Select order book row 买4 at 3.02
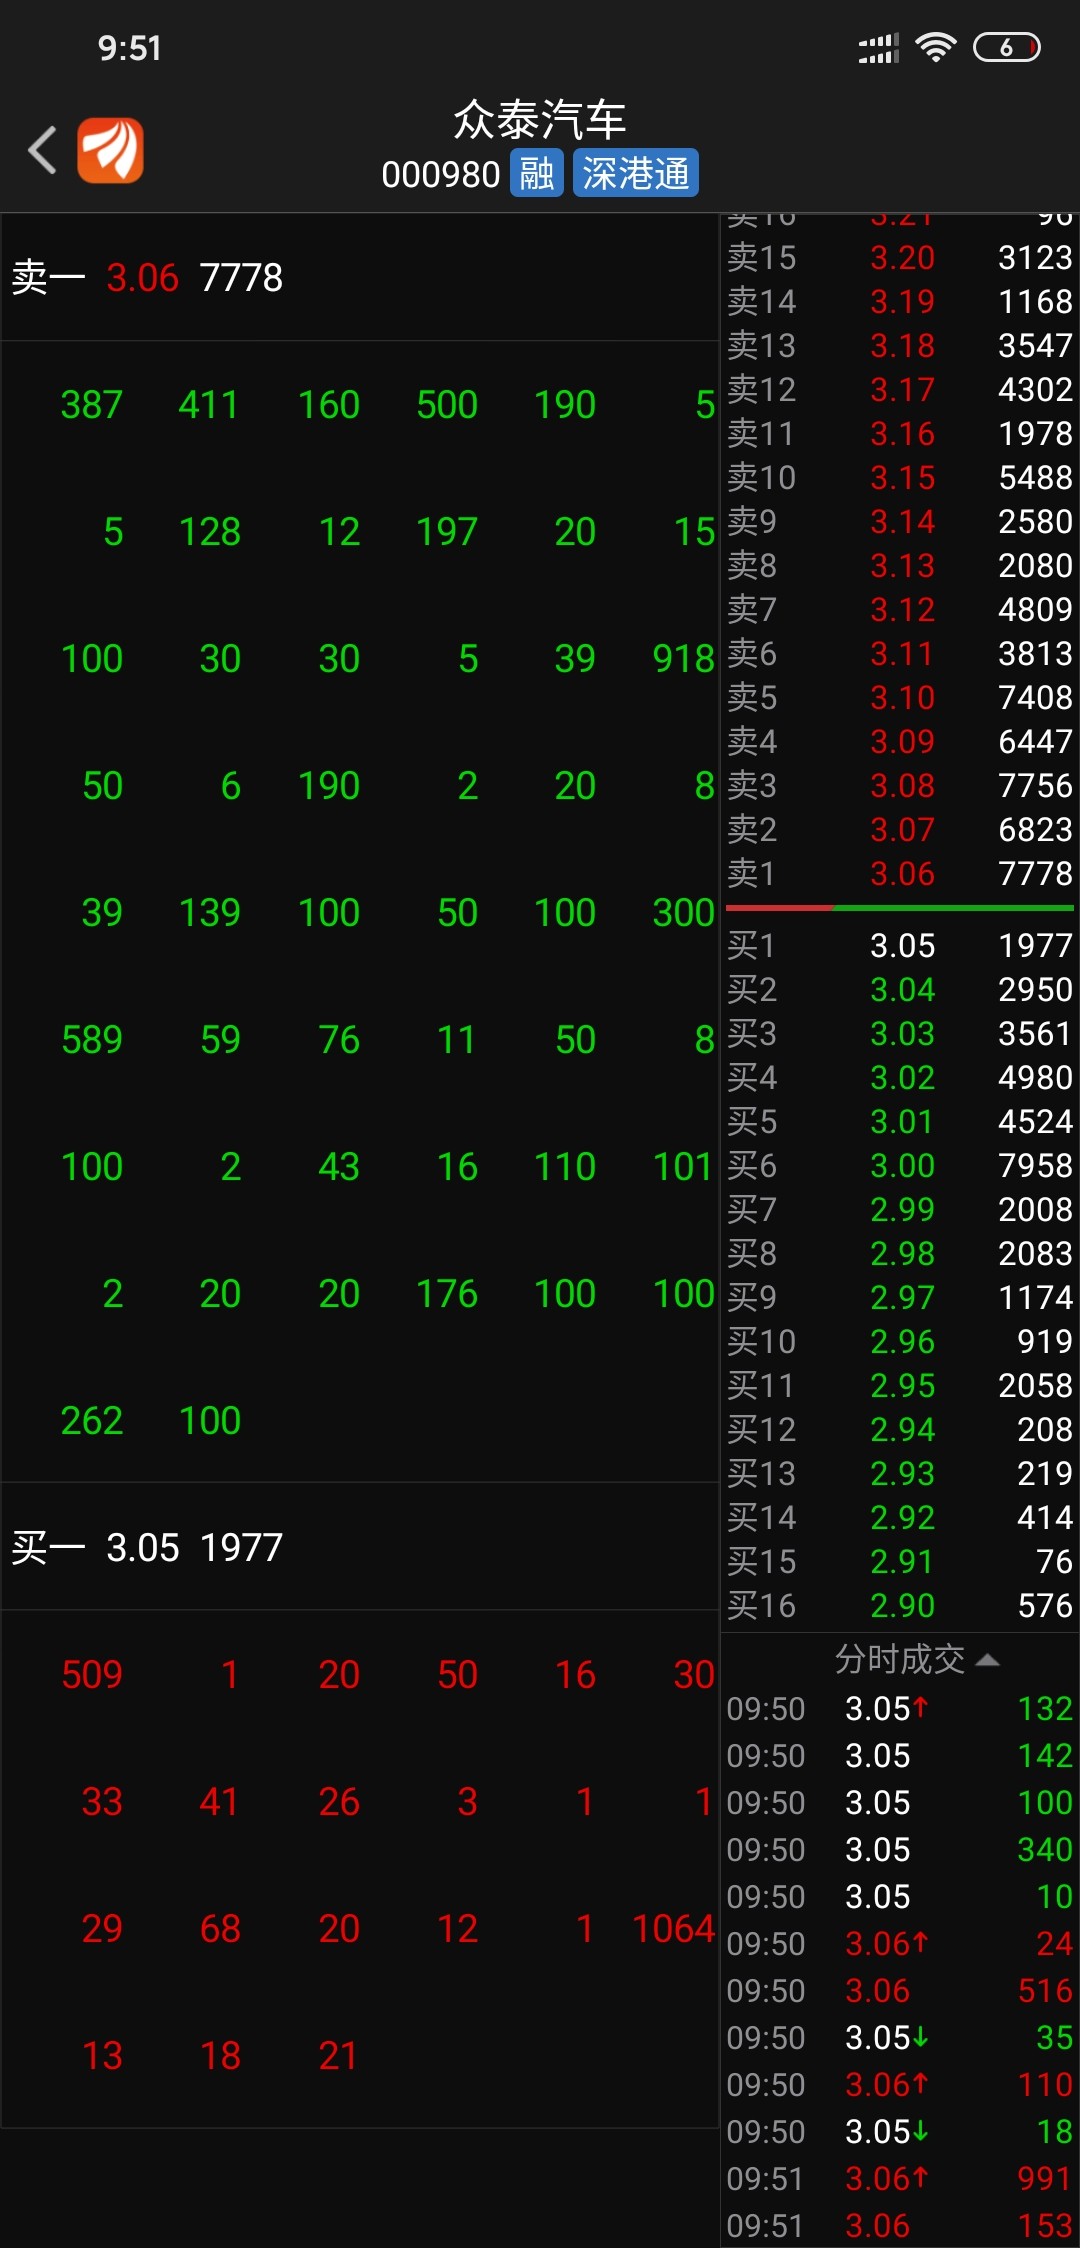Screen dimensions: 1080x2248 point(900,1077)
